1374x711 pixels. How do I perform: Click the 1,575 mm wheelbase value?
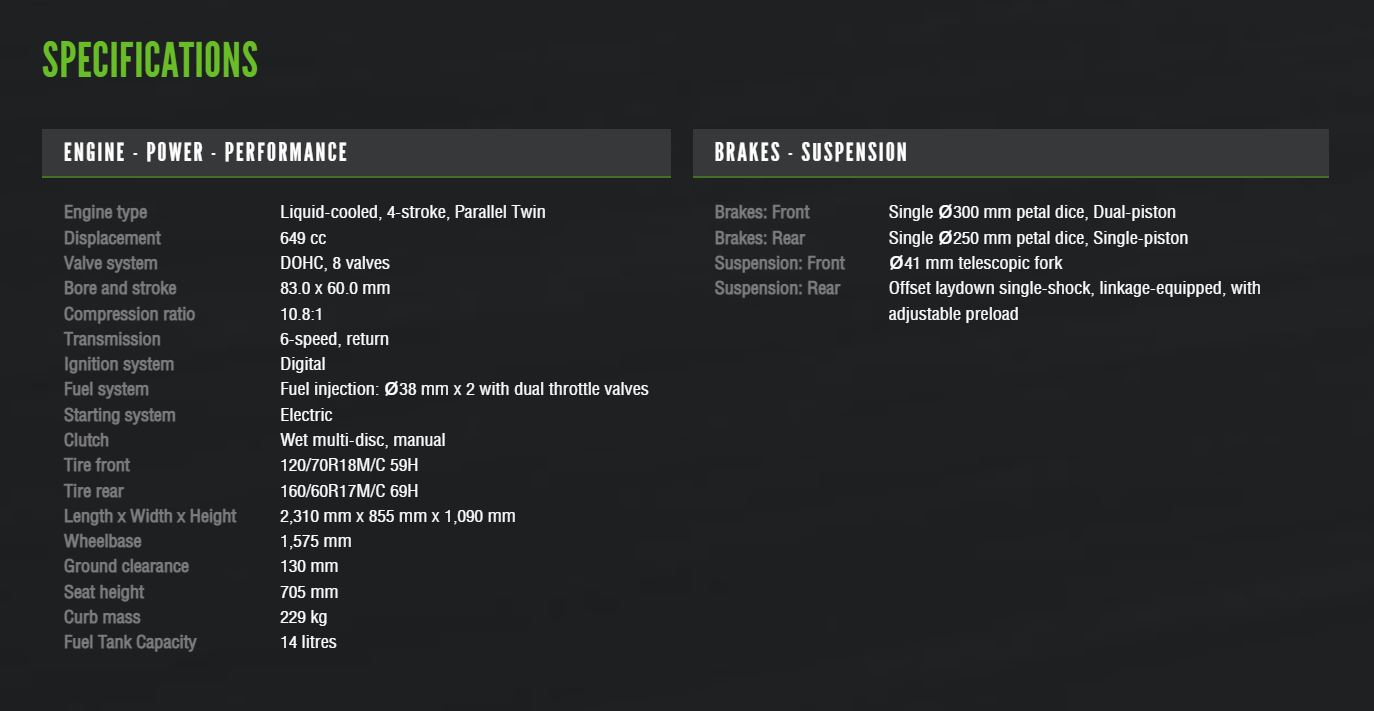[x=316, y=541]
